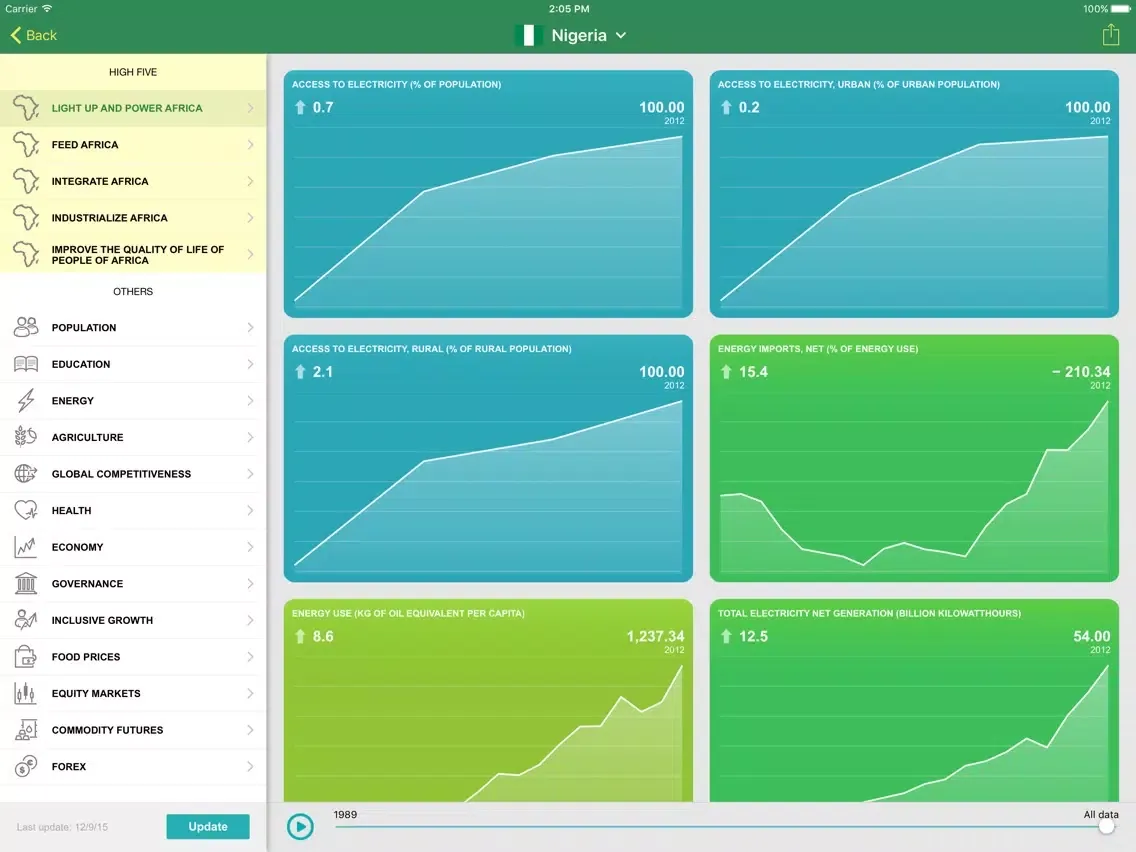
Task: Click the Last update 12/9/15 text
Action: (62, 827)
